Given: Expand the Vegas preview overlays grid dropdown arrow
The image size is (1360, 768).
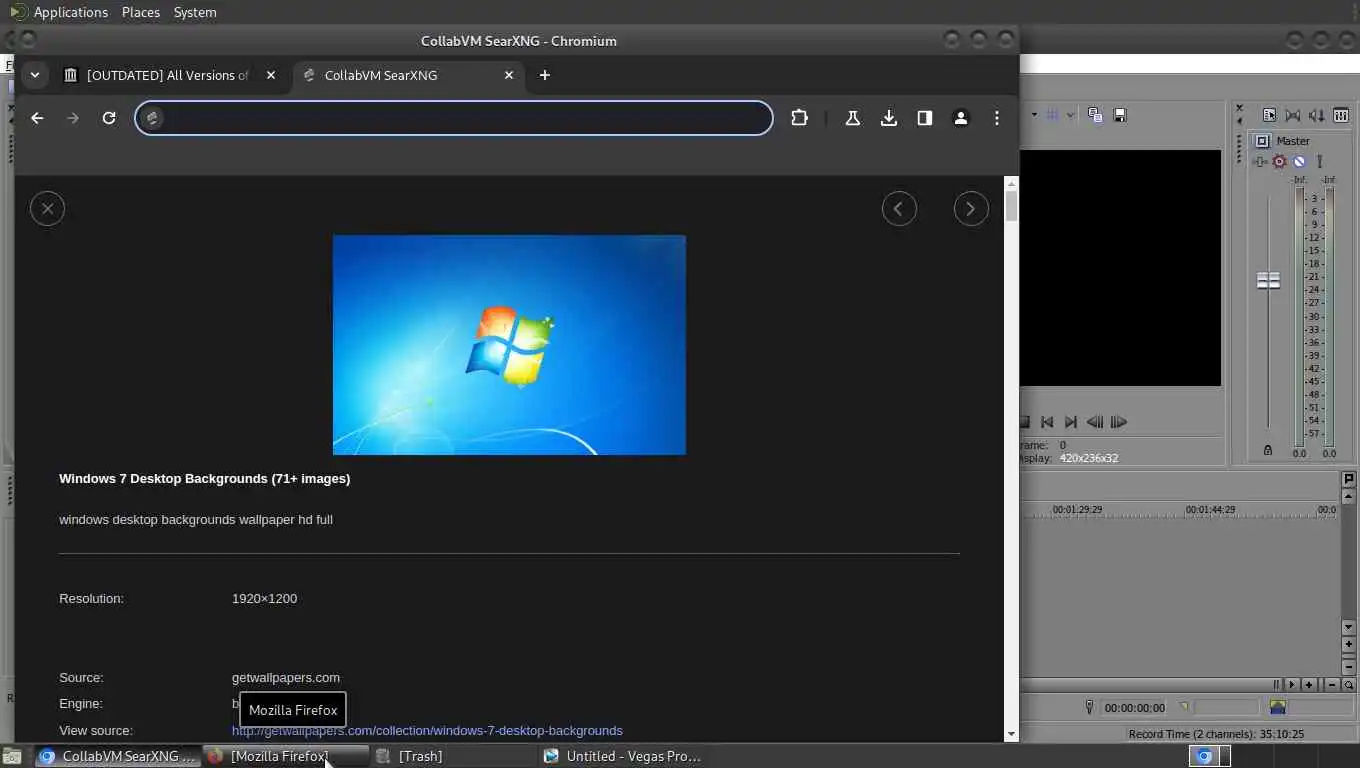Looking at the screenshot, I should click(1070, 115).
